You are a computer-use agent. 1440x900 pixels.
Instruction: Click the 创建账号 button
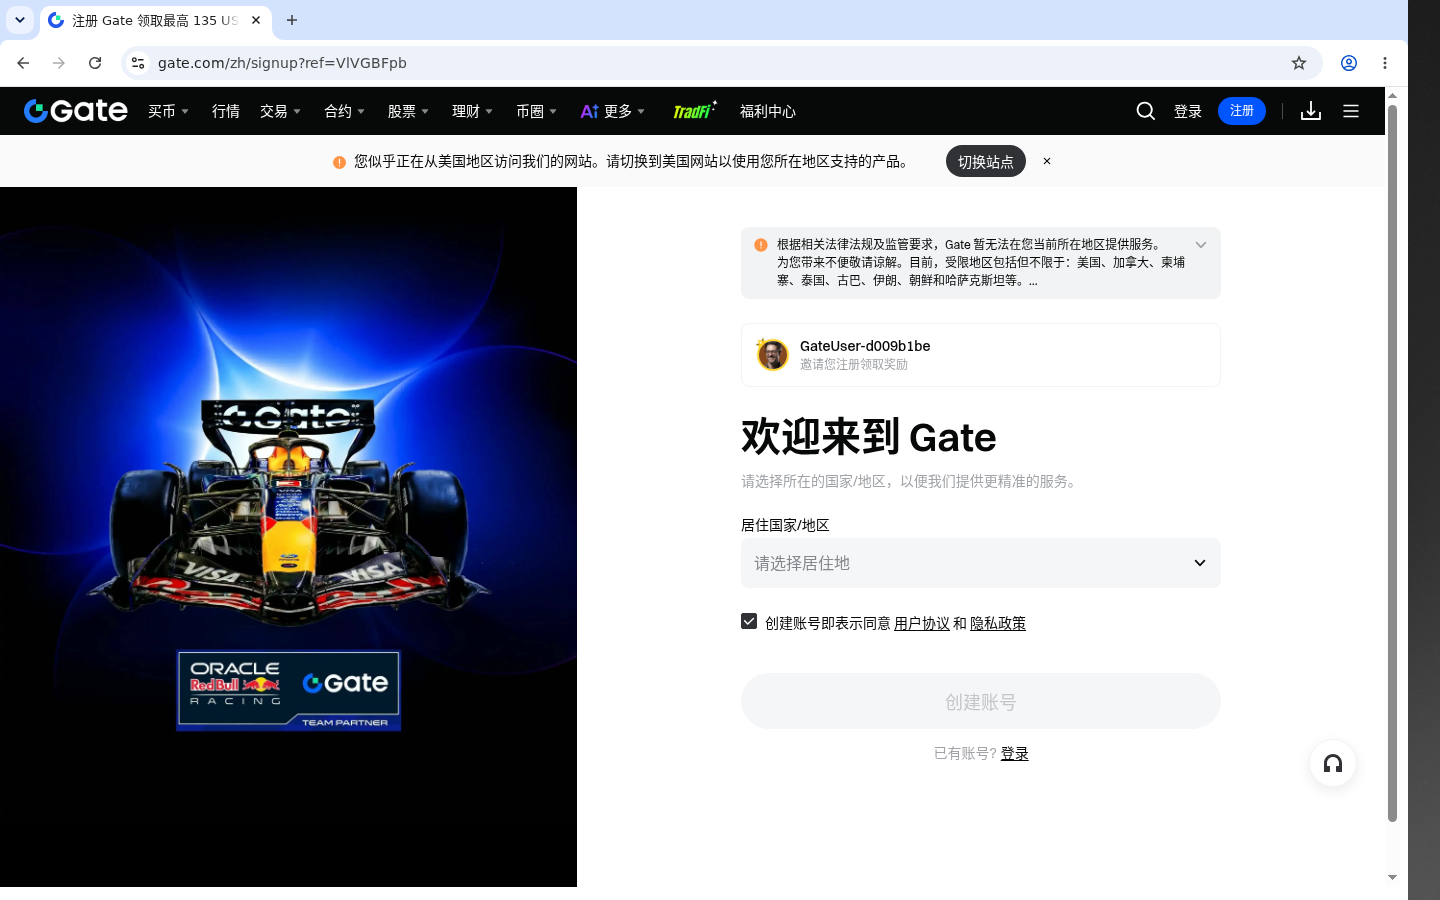pyautogui.click(x=981, y=701)
